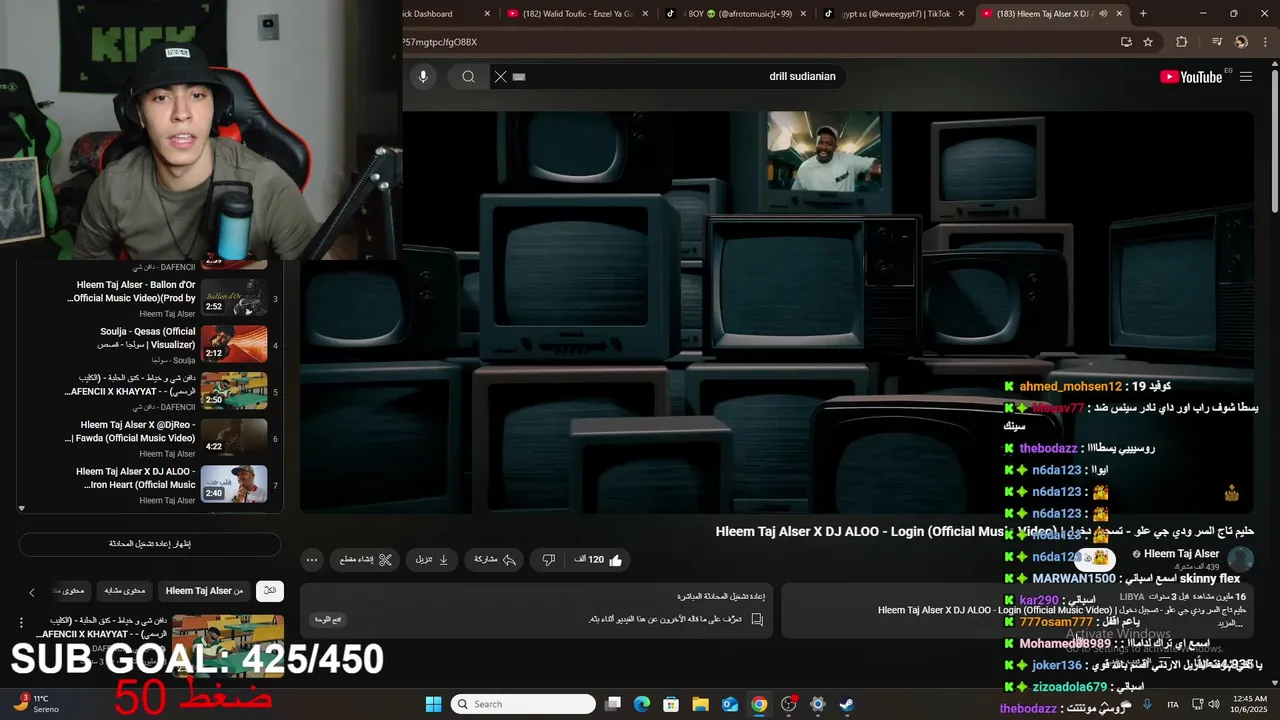Viewport: 1280px width, 720px height.
Task: Bookmark this page with the star icon
Action: coord(1148,42)
